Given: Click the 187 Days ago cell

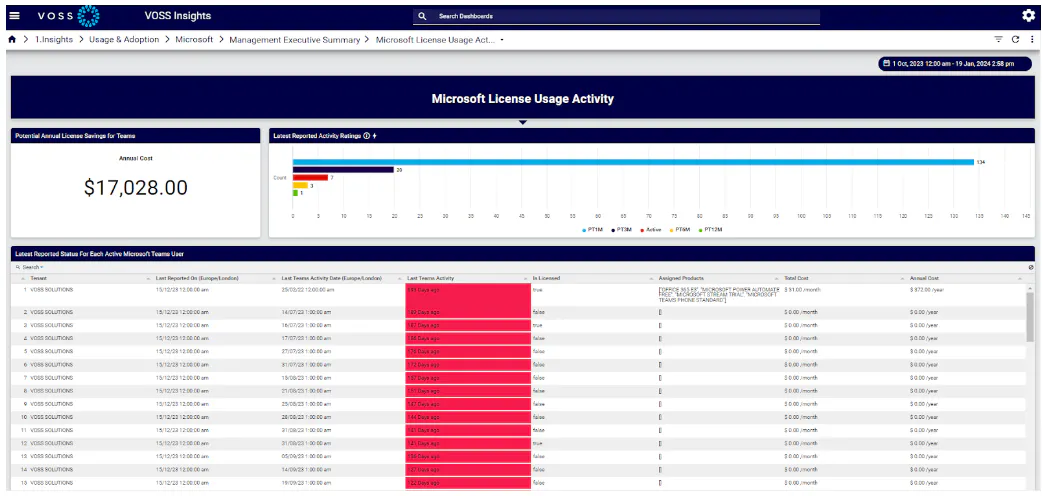Looking at the screenshot, I should tap(469, 325).
